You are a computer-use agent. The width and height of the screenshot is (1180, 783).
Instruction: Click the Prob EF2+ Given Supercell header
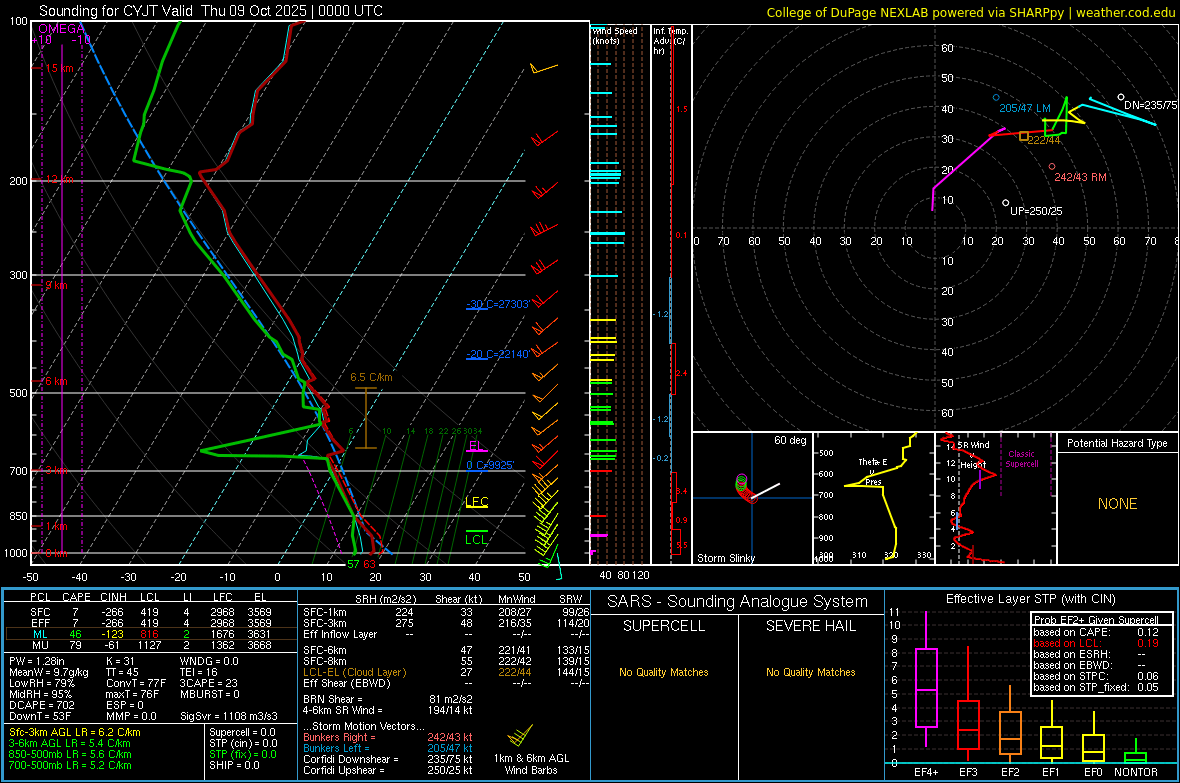coord(1096,620)
